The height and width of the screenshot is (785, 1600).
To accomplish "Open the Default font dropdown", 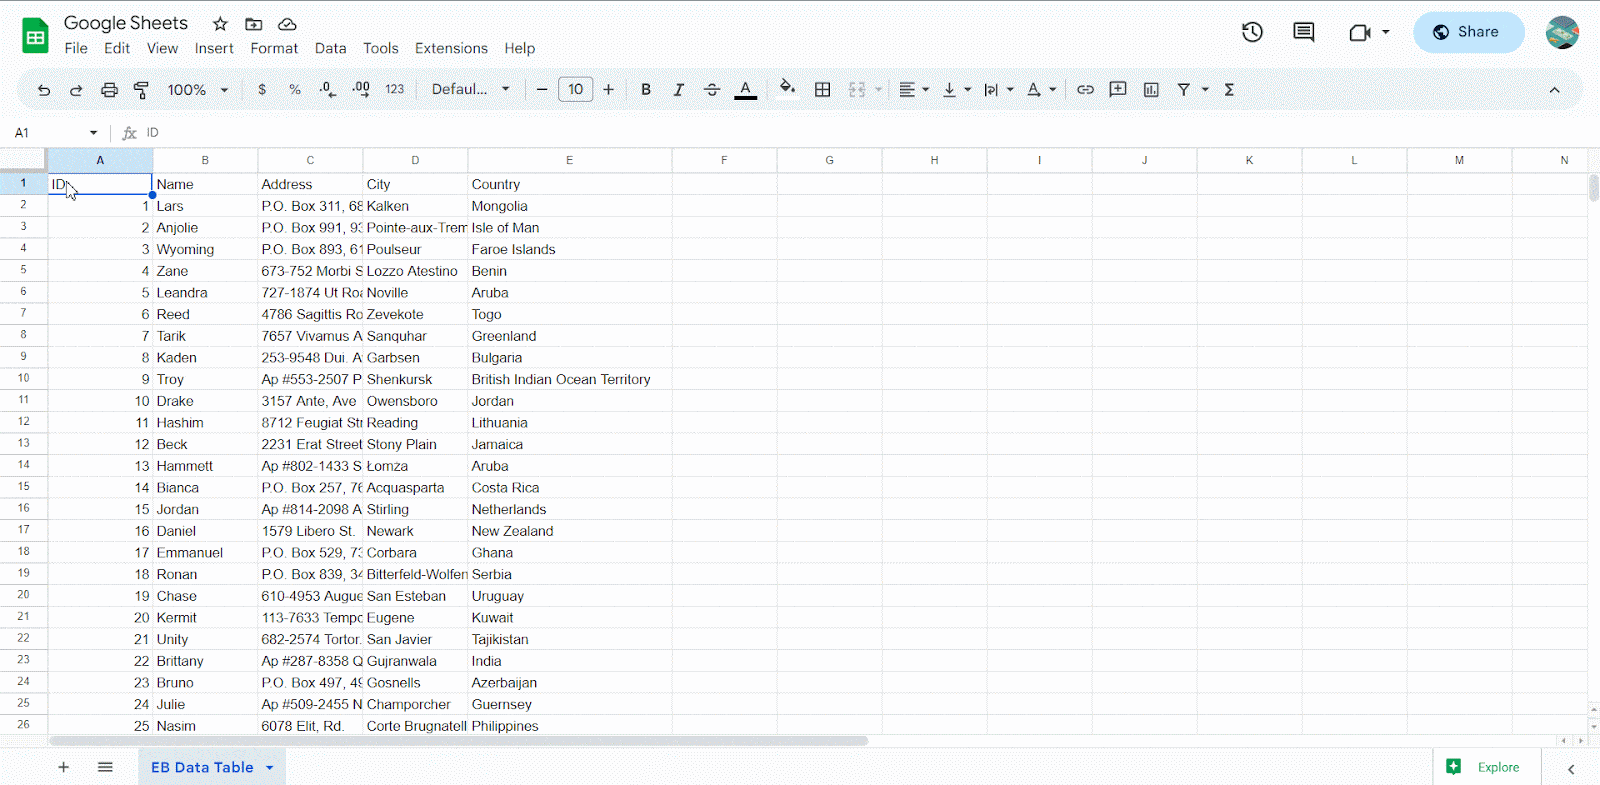I will tap(471, 90).
